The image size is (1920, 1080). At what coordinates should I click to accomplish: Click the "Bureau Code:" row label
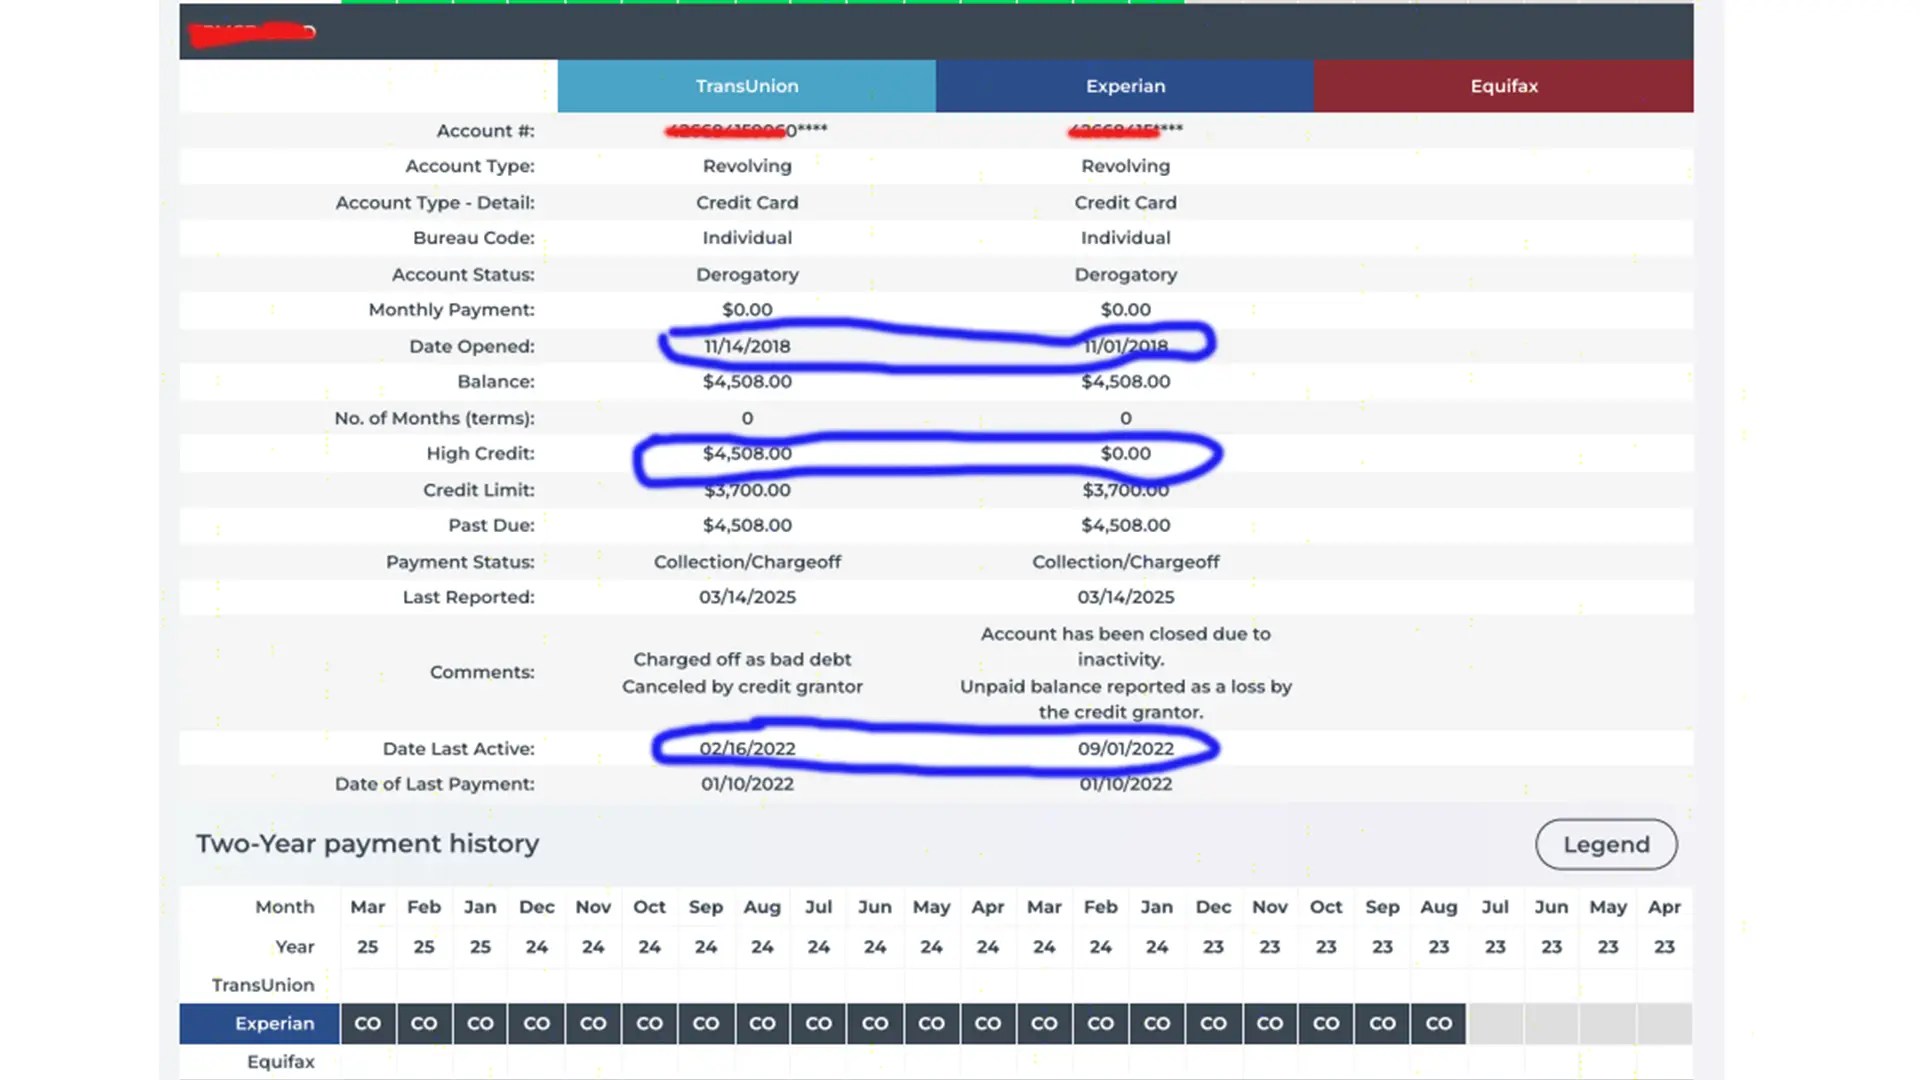(x=474, y=238)
